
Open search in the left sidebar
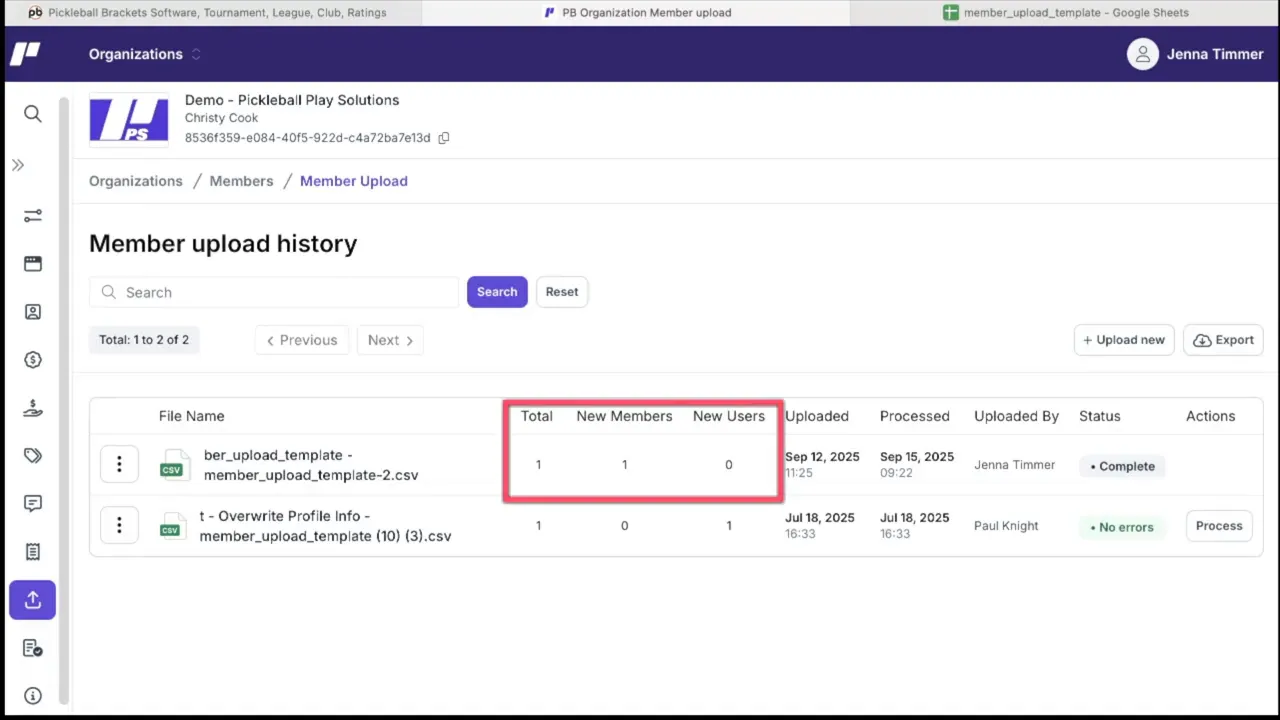[32, 113]
